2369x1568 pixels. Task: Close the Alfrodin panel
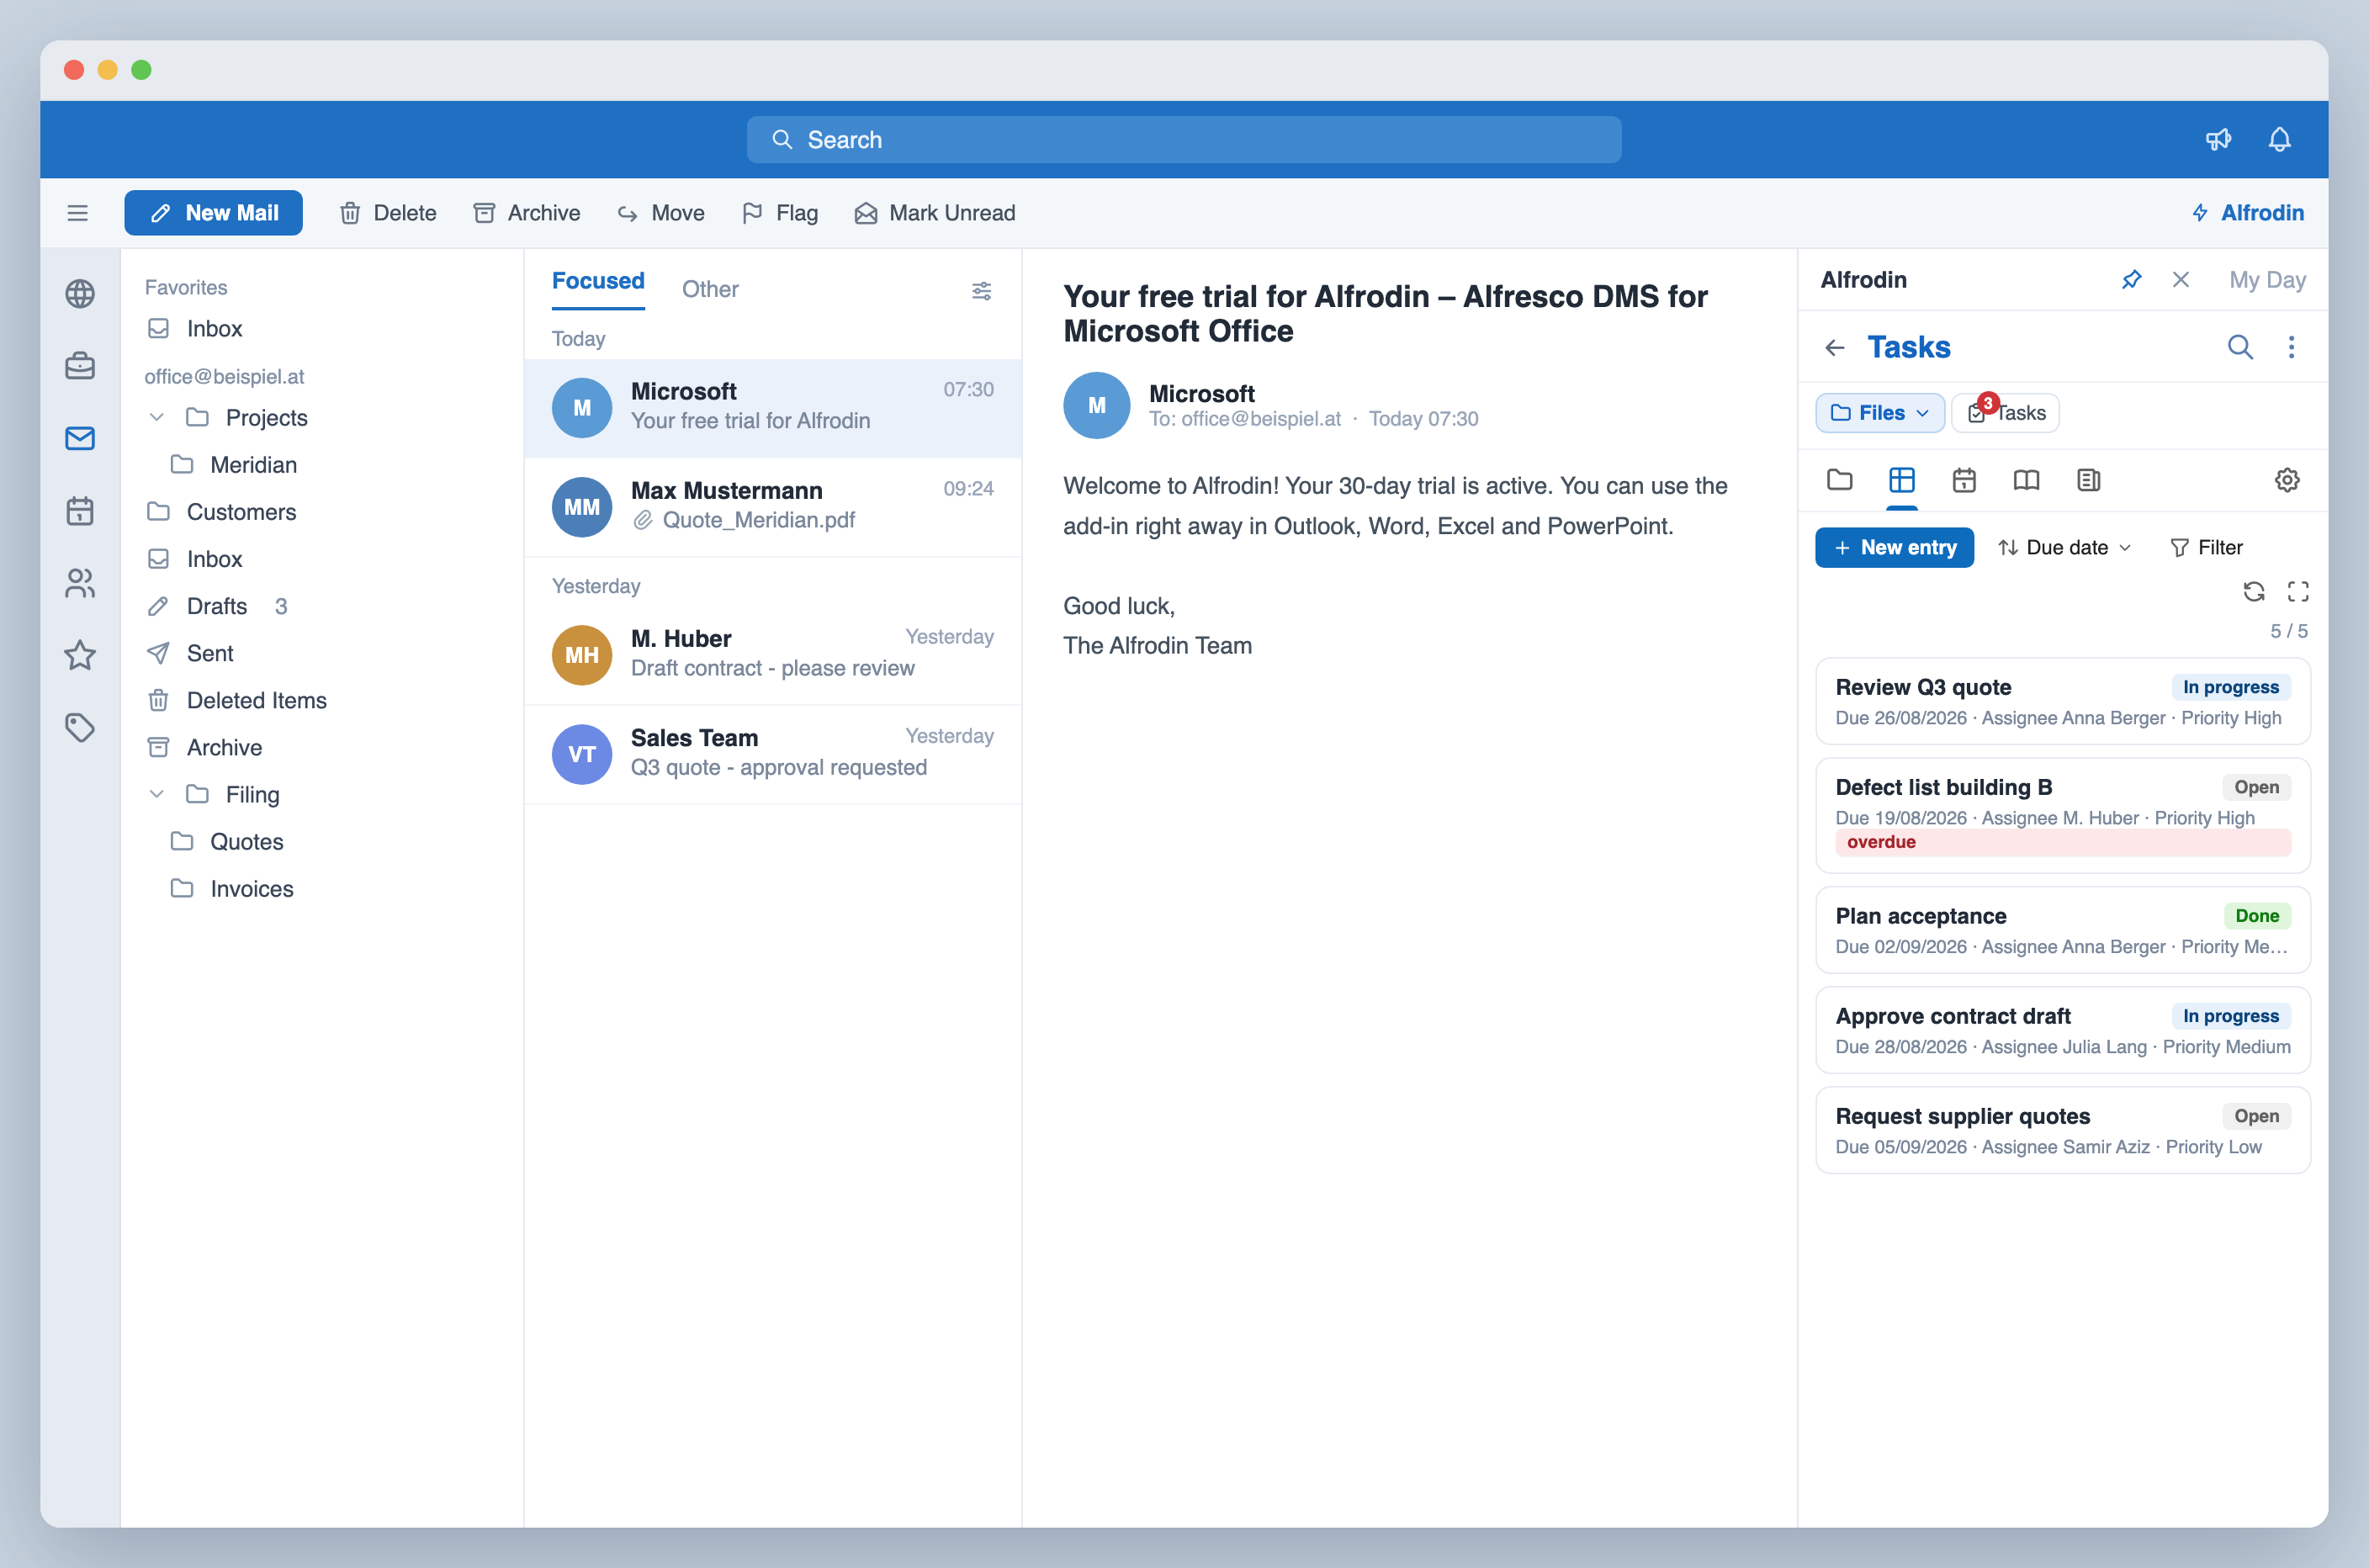tap(2181, 280)
